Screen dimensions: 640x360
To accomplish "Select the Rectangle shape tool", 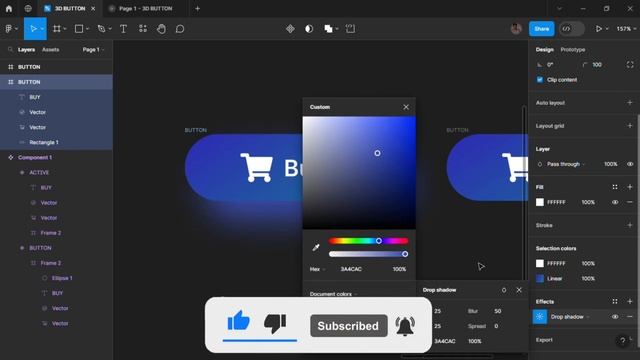I will [79, 29].
